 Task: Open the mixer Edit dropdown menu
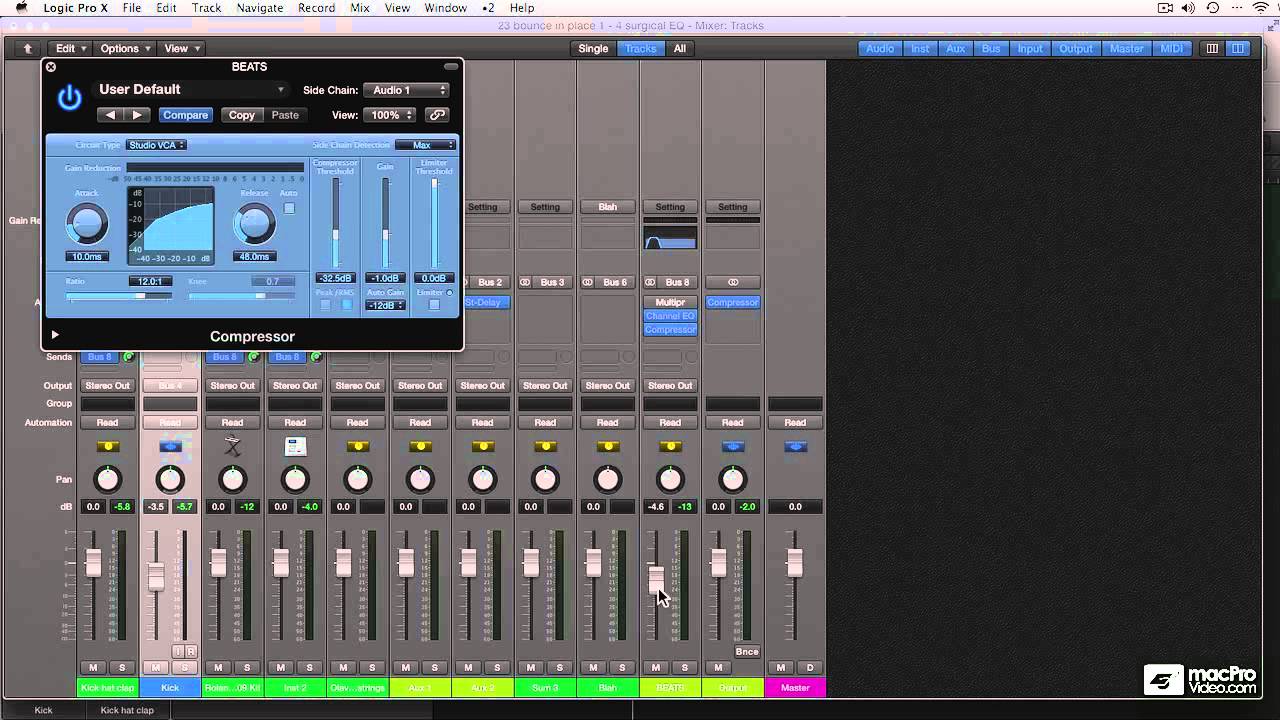[70, 48]
